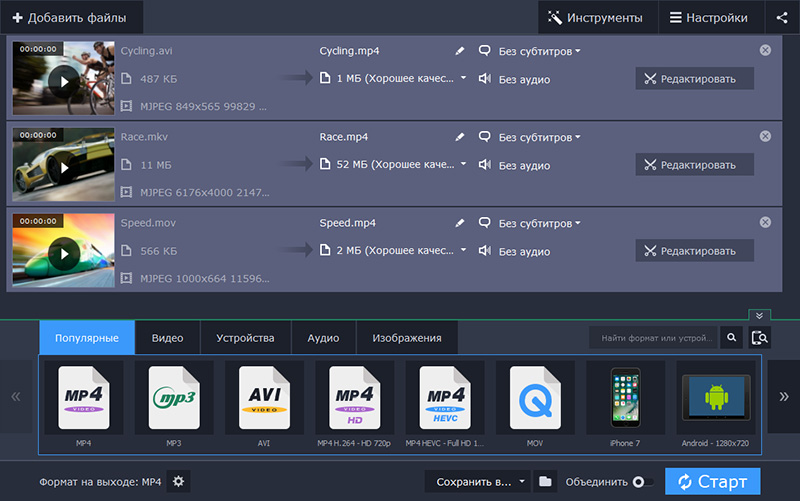
Task: Click the device detection icon
Action: coord(761,338)
